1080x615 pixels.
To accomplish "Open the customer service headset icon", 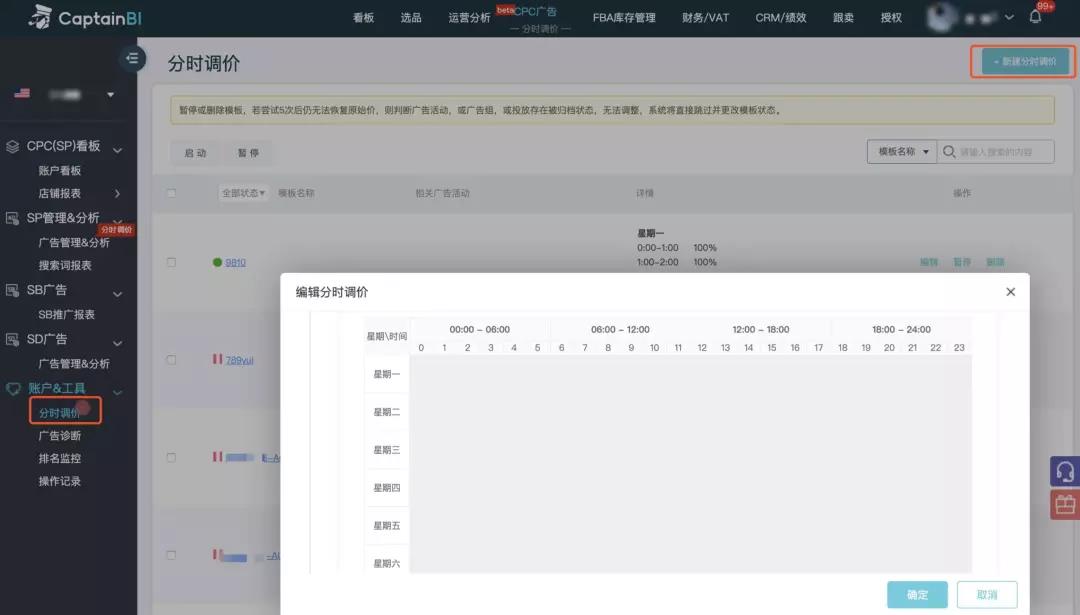I will [1065, 472].
